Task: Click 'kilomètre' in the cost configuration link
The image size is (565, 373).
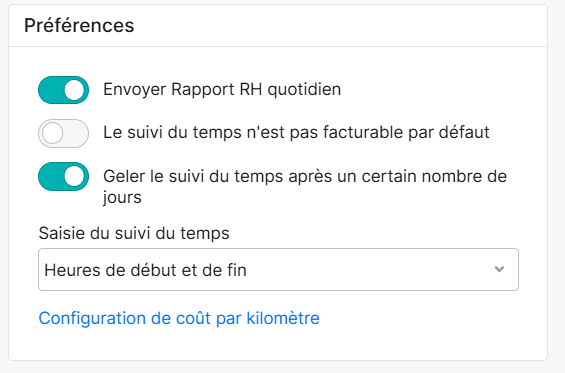Action: (x=283, y=318)
